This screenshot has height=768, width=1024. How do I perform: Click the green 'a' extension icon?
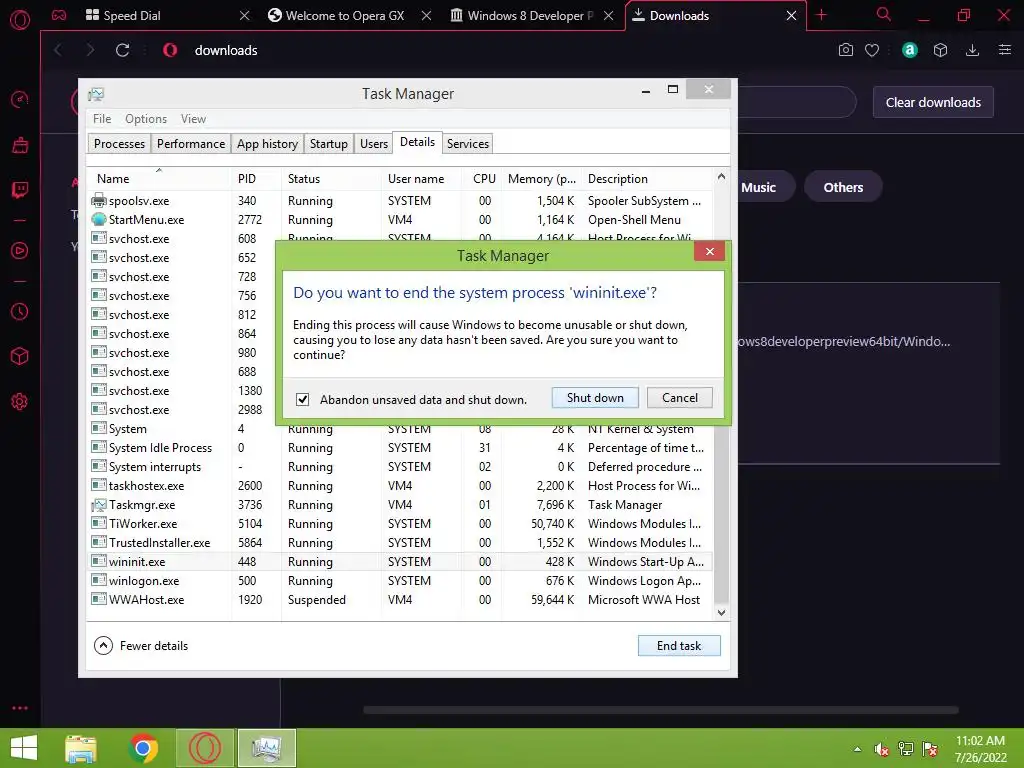click(x=910, y=50)
